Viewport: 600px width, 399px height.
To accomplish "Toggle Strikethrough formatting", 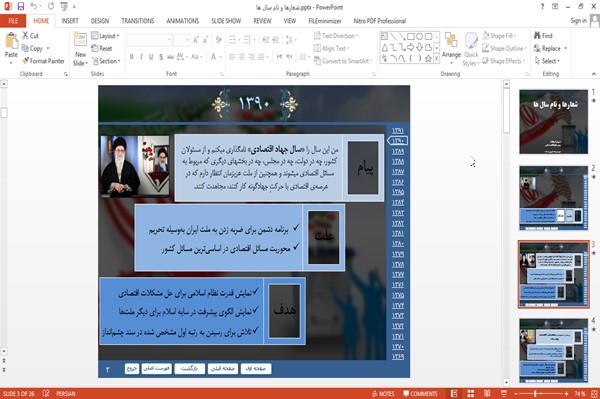I will click(171, 57).
